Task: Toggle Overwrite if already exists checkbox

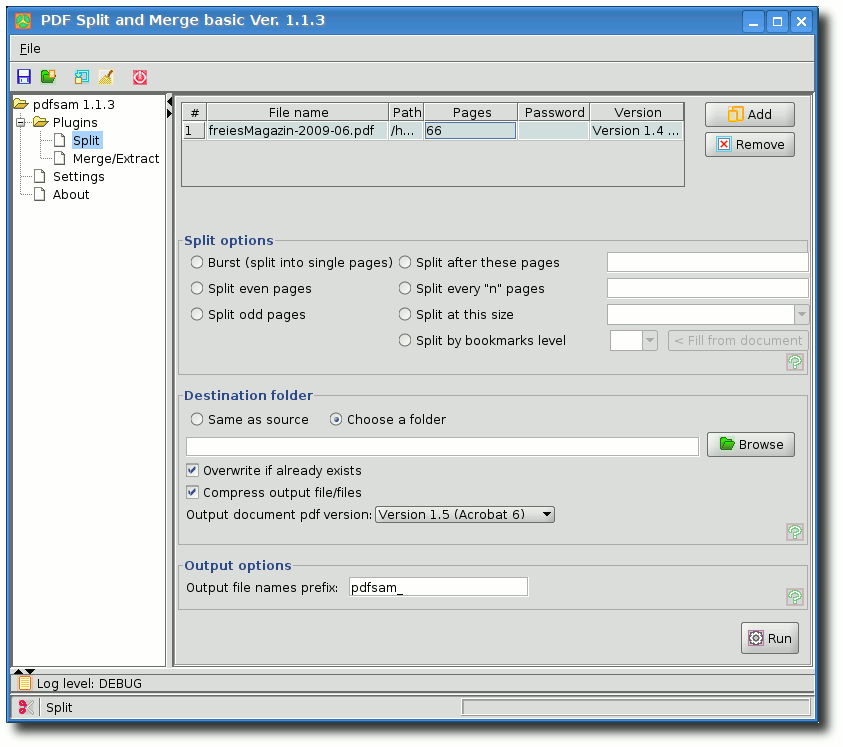Action: [x=192, y=471]
